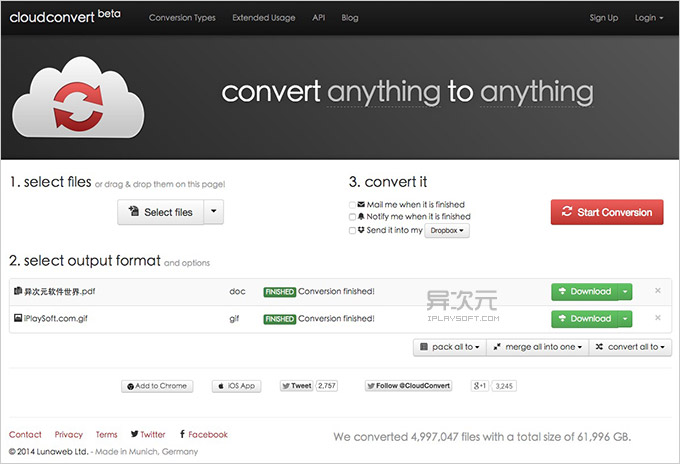
Task: Expand download options for the pdf row
Action: tap(625, 291)
